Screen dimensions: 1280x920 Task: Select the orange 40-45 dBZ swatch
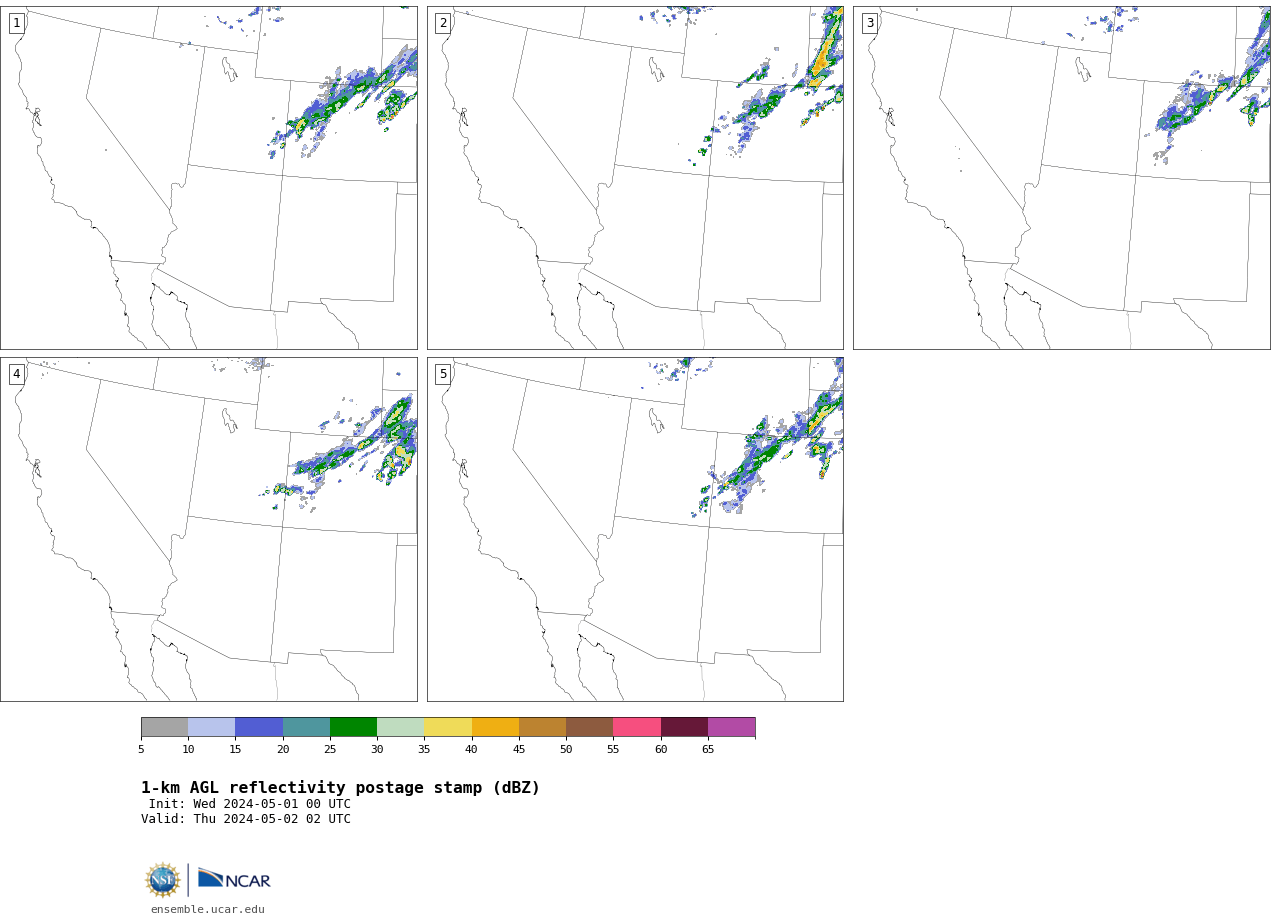pyautogui.click(x=495, y=727)
